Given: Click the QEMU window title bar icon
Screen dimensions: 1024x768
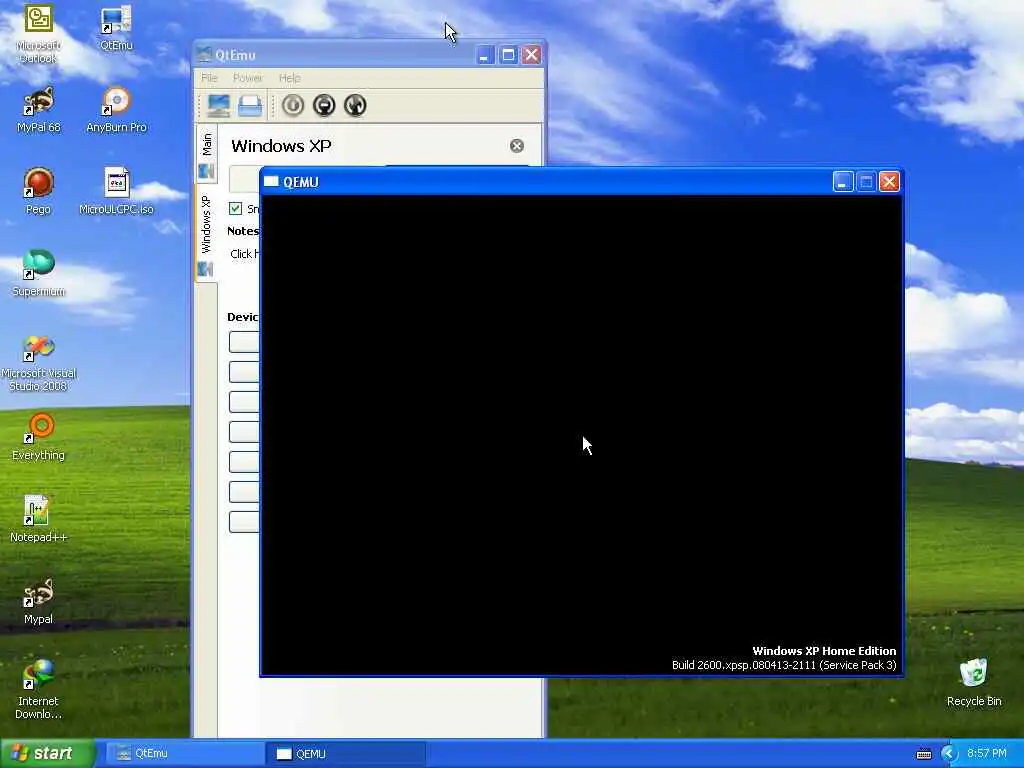Looking at the screenshot, I should coord(271,182).
